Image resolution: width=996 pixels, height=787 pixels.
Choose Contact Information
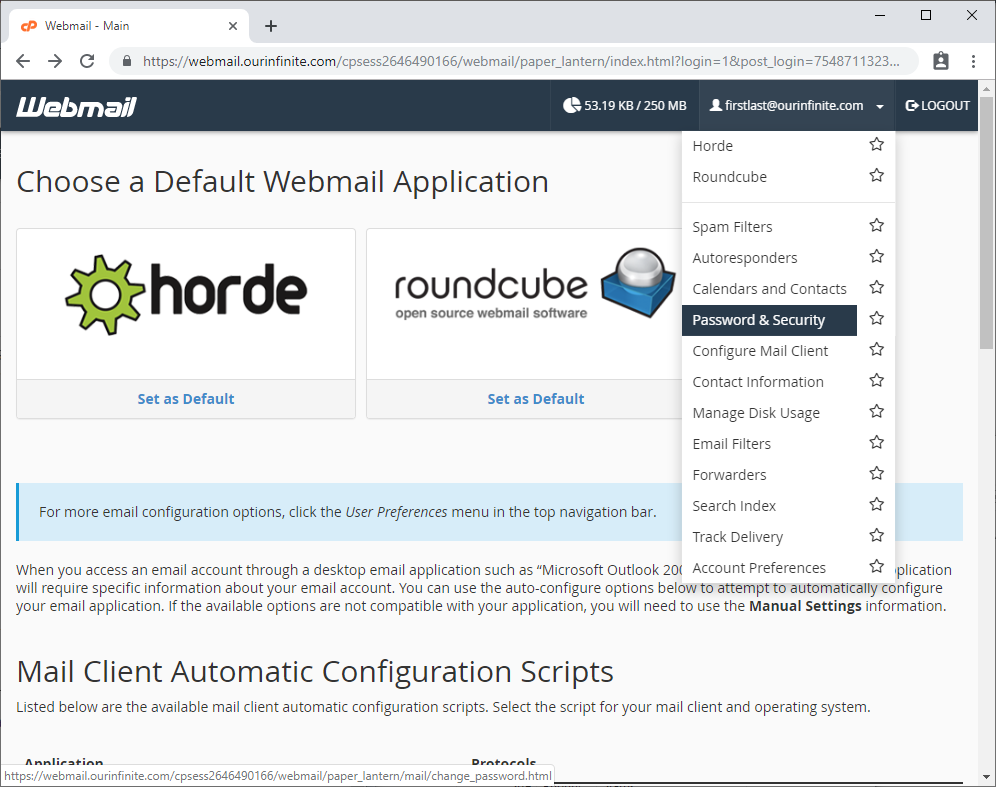(x=758, y=382)
